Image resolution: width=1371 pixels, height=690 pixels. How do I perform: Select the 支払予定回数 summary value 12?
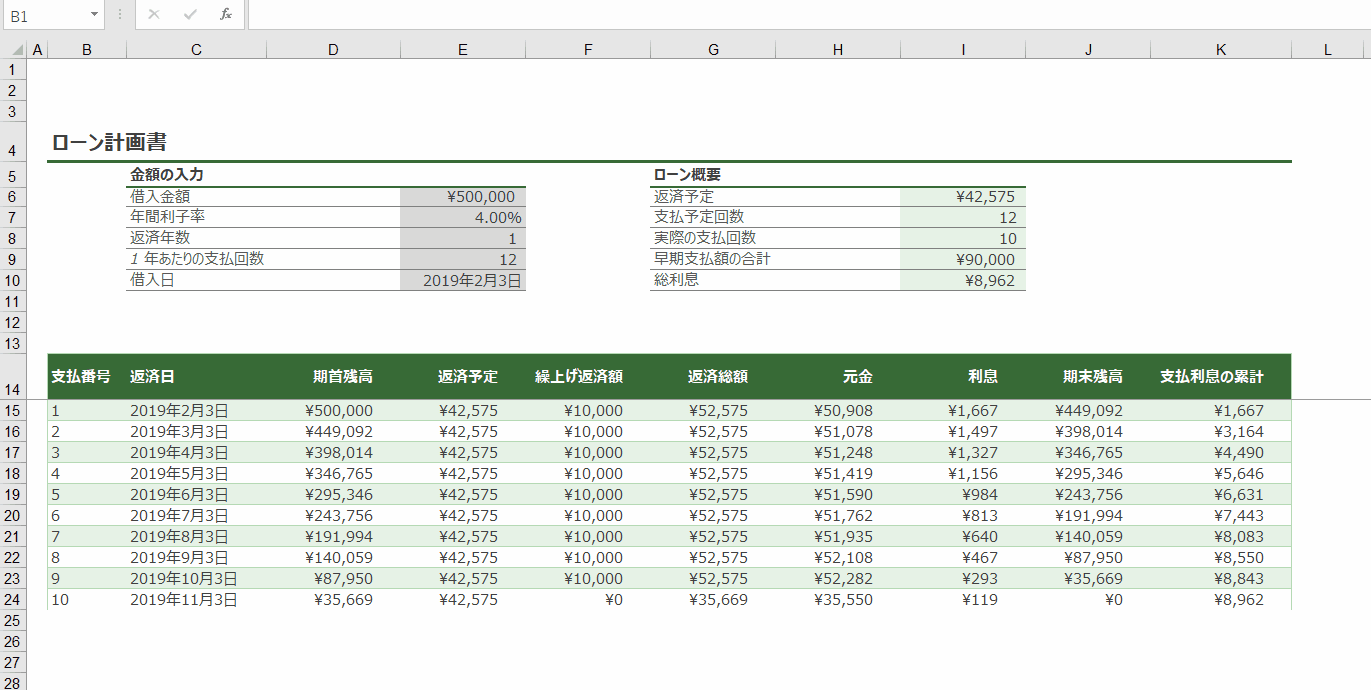963,218
